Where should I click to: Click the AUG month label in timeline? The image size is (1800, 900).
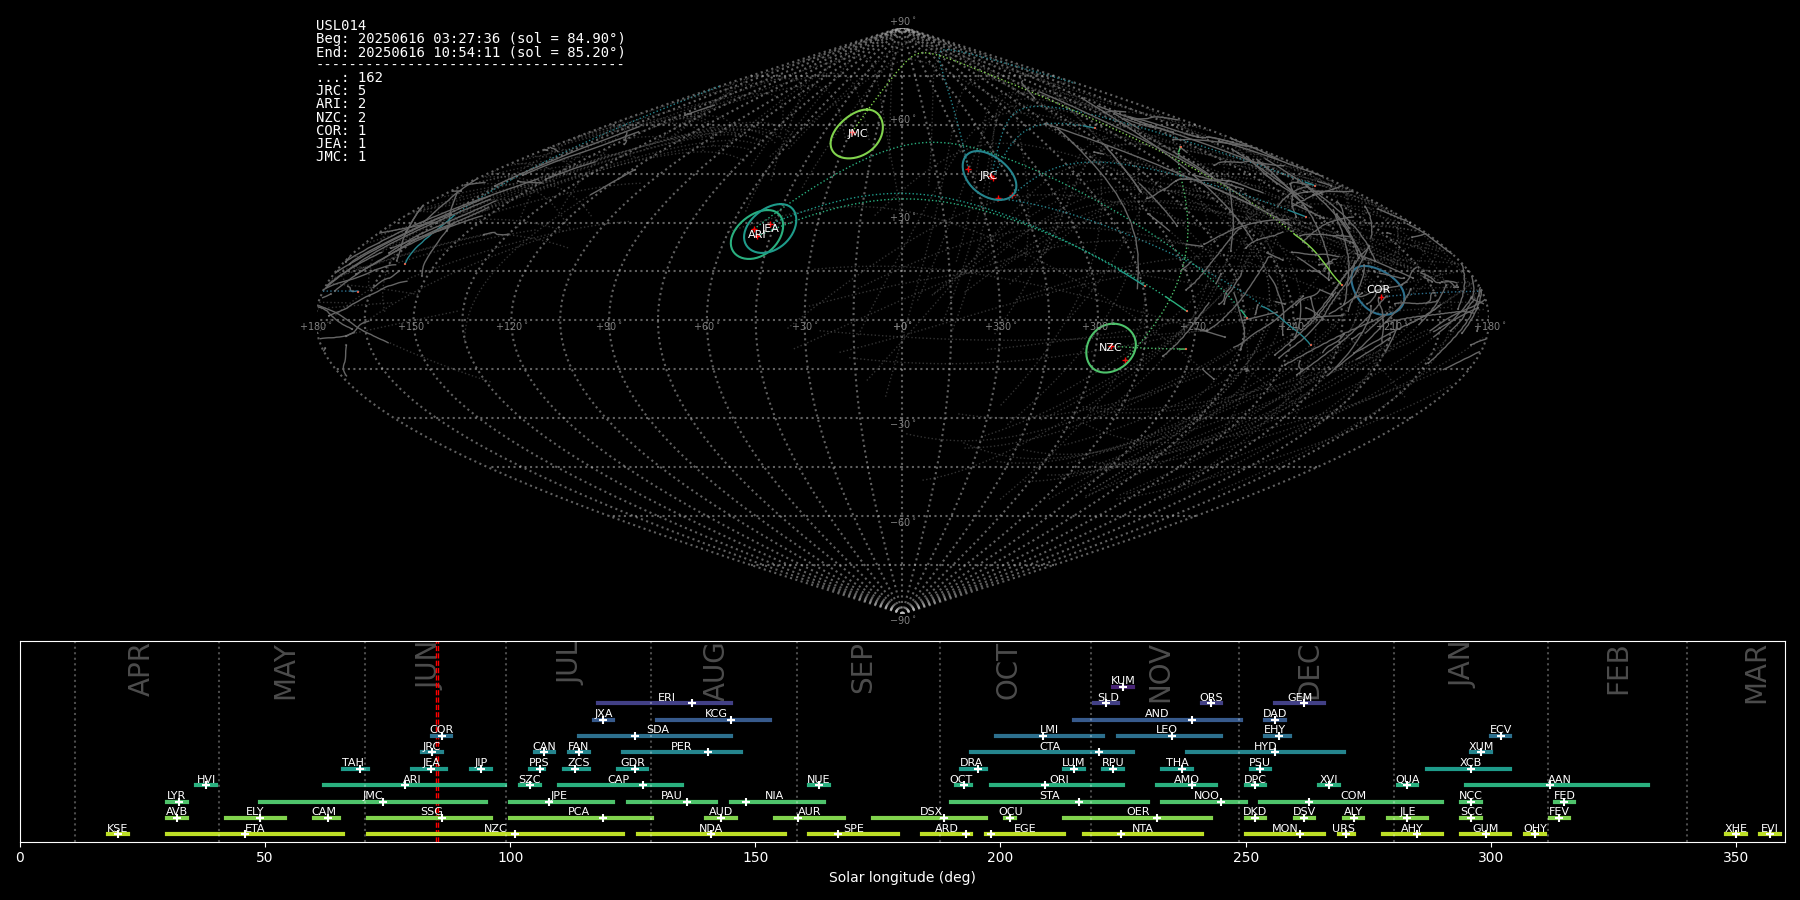point(714,672)
